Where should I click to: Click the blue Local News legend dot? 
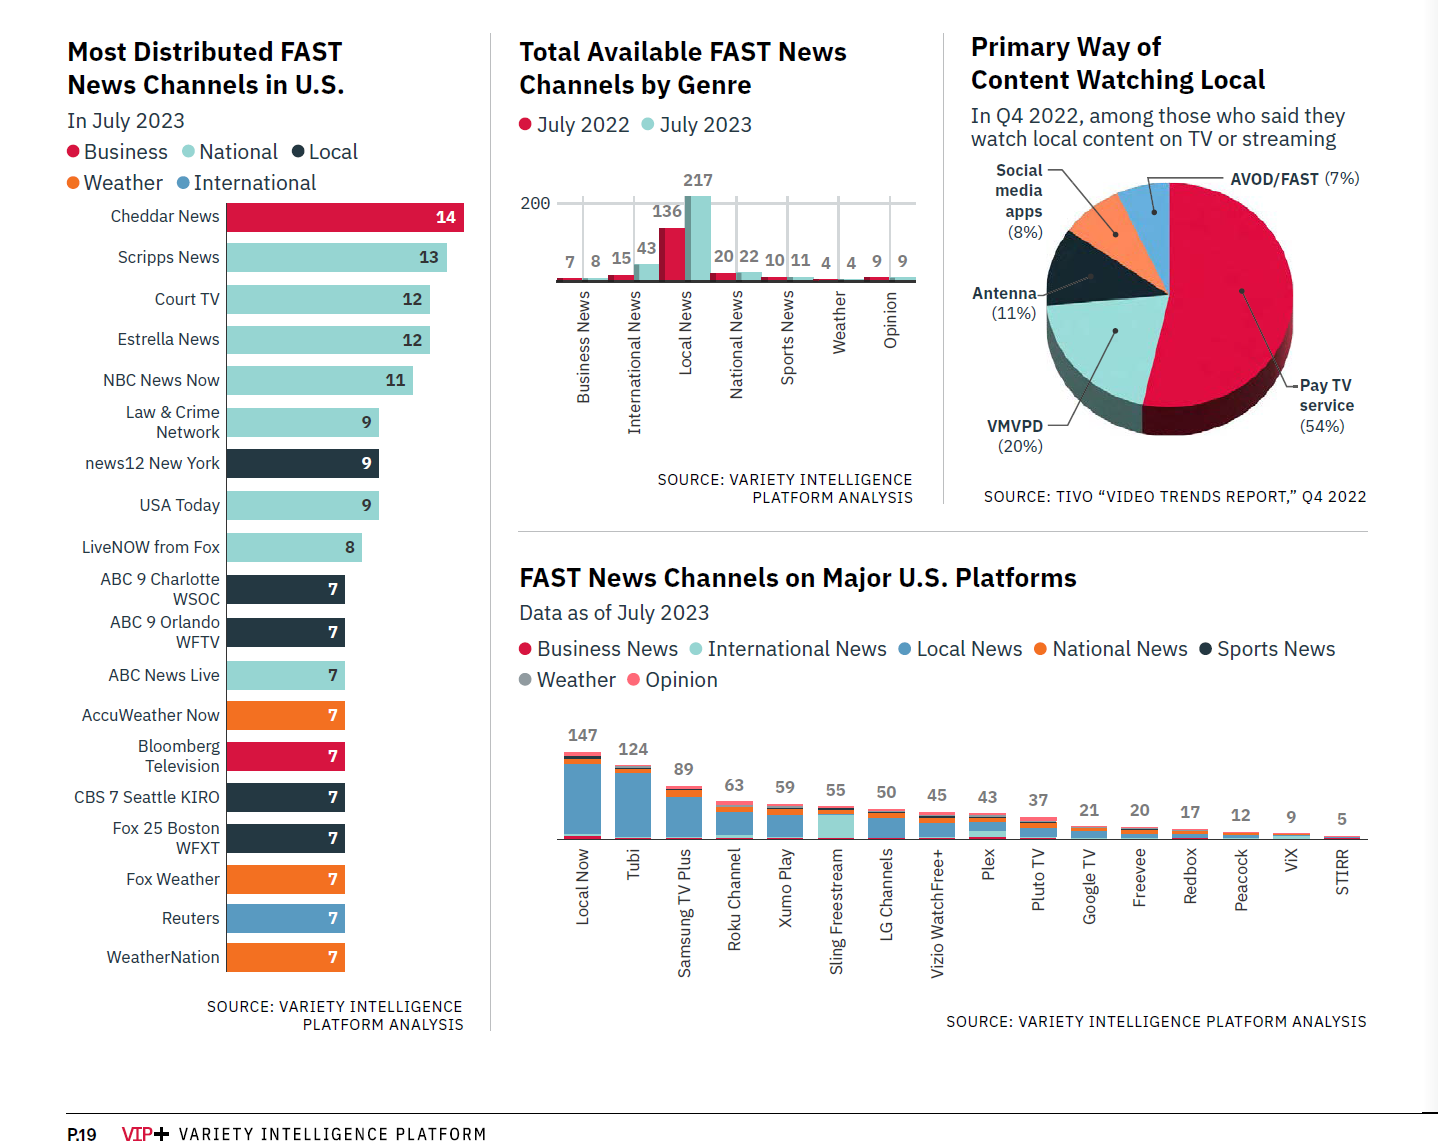[x=905, y=649]
